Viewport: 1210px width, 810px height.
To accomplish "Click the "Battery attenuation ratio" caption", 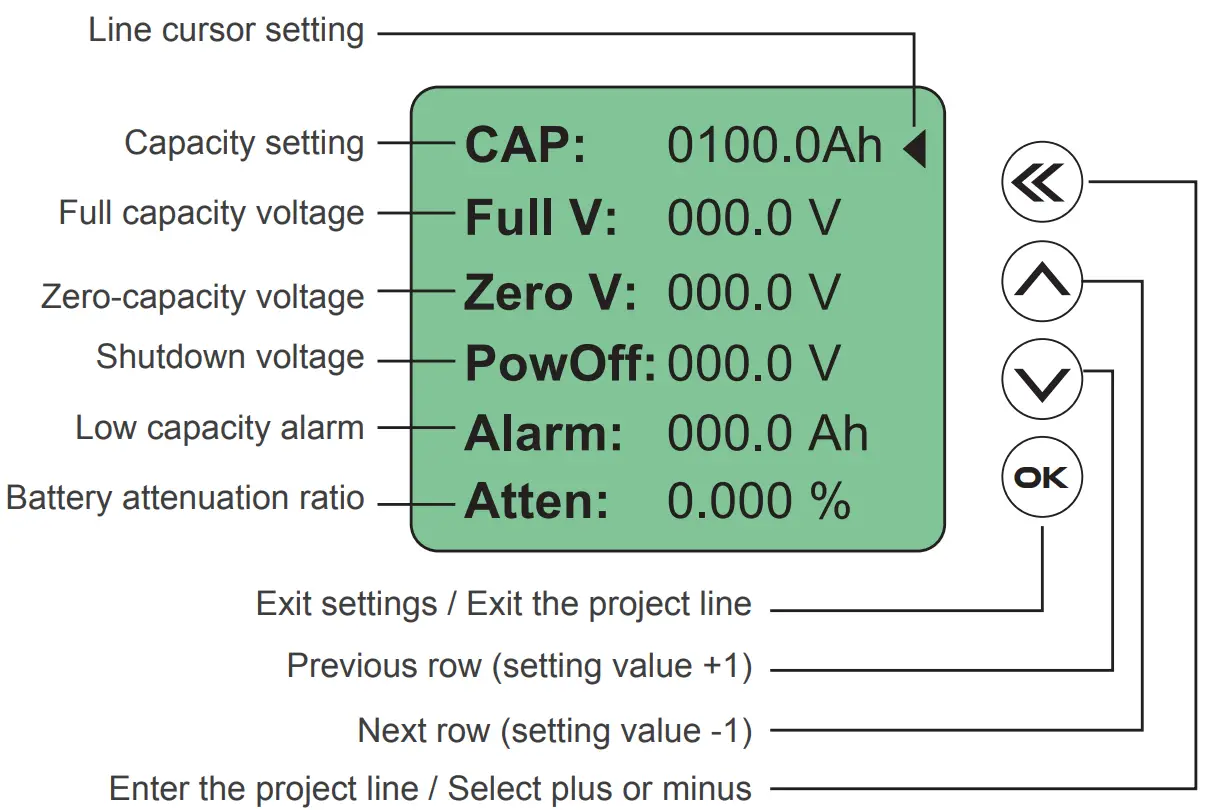I will (185, 497).
